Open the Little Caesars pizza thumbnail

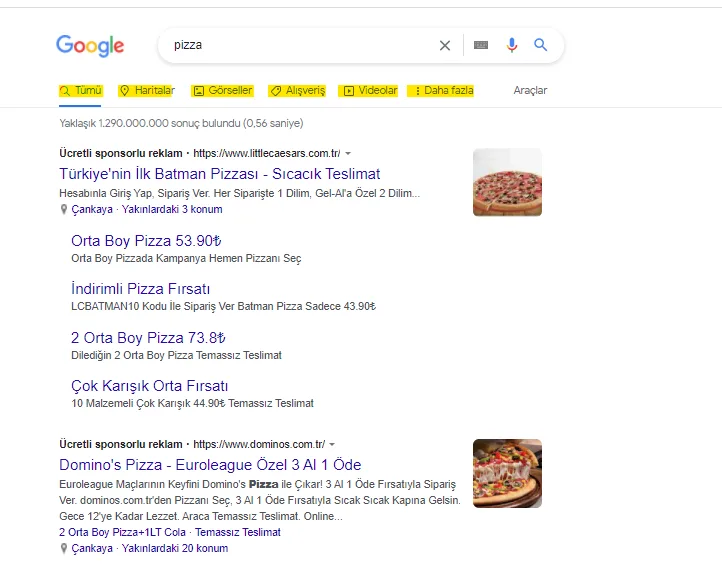pos(507,182)
